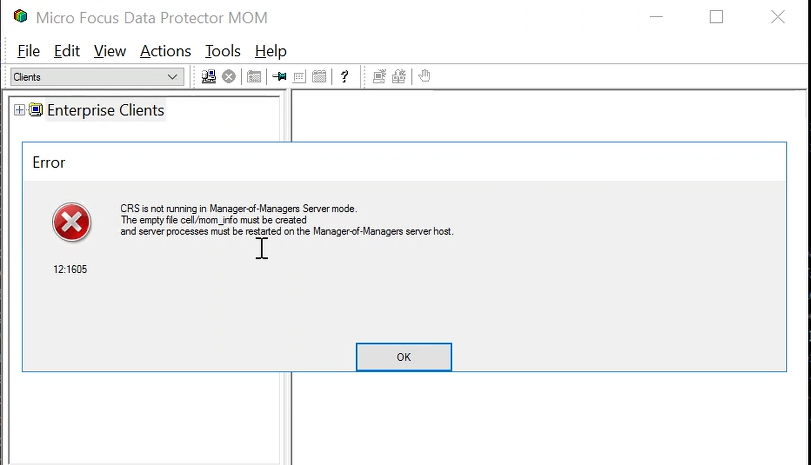
Task: Click the gray circled X toolbar icon
Action: click(x=229, y=77)
